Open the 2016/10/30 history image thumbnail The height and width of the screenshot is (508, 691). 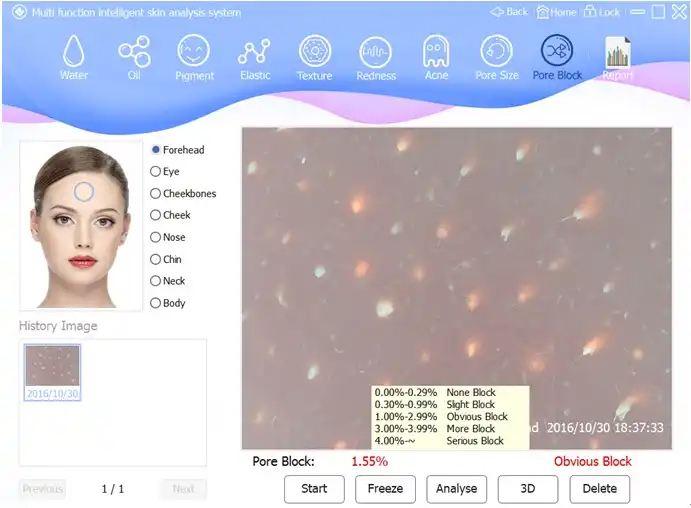coord(52,372)
